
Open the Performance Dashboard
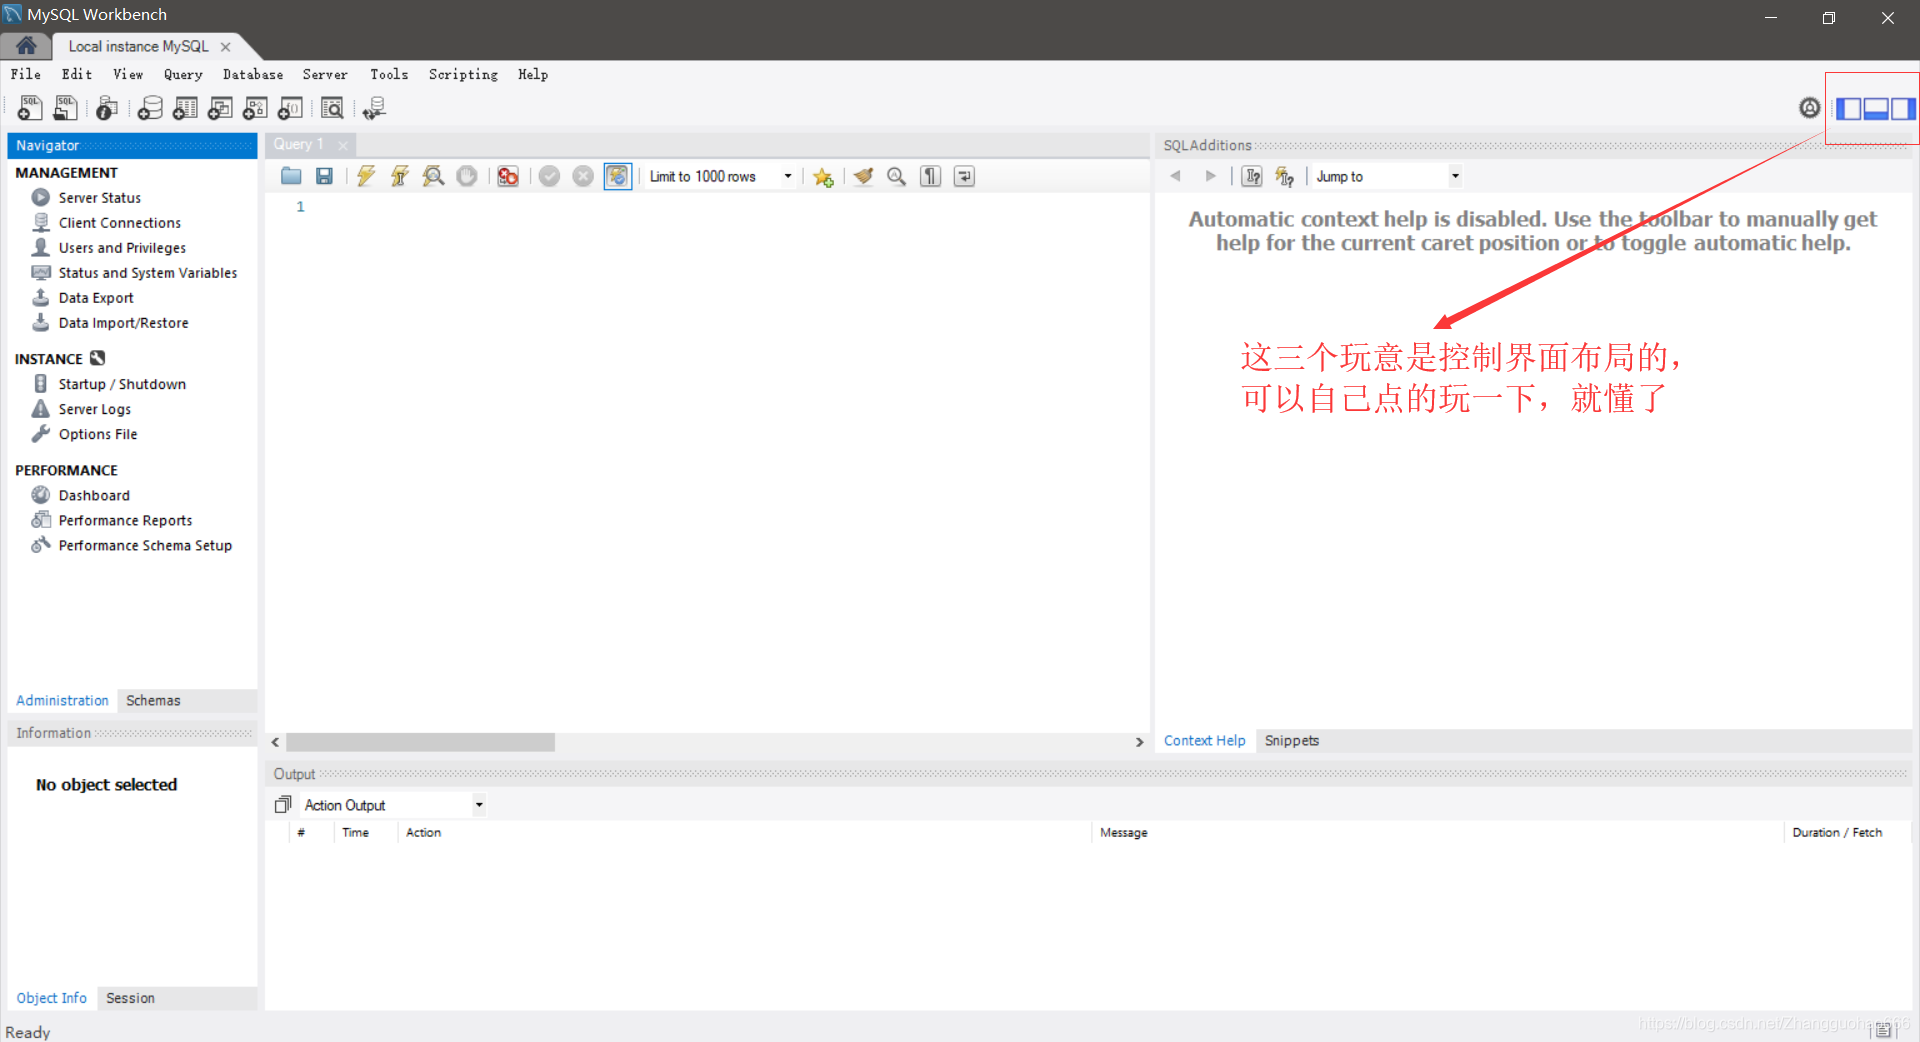pos(93,494)
